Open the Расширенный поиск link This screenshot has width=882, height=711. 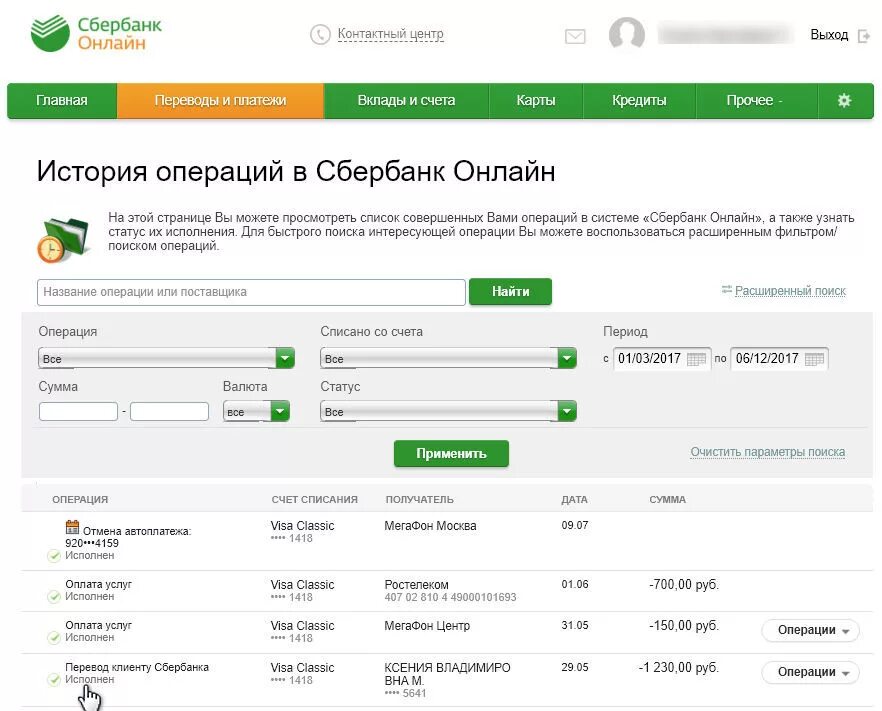click(x=790, y=291)
